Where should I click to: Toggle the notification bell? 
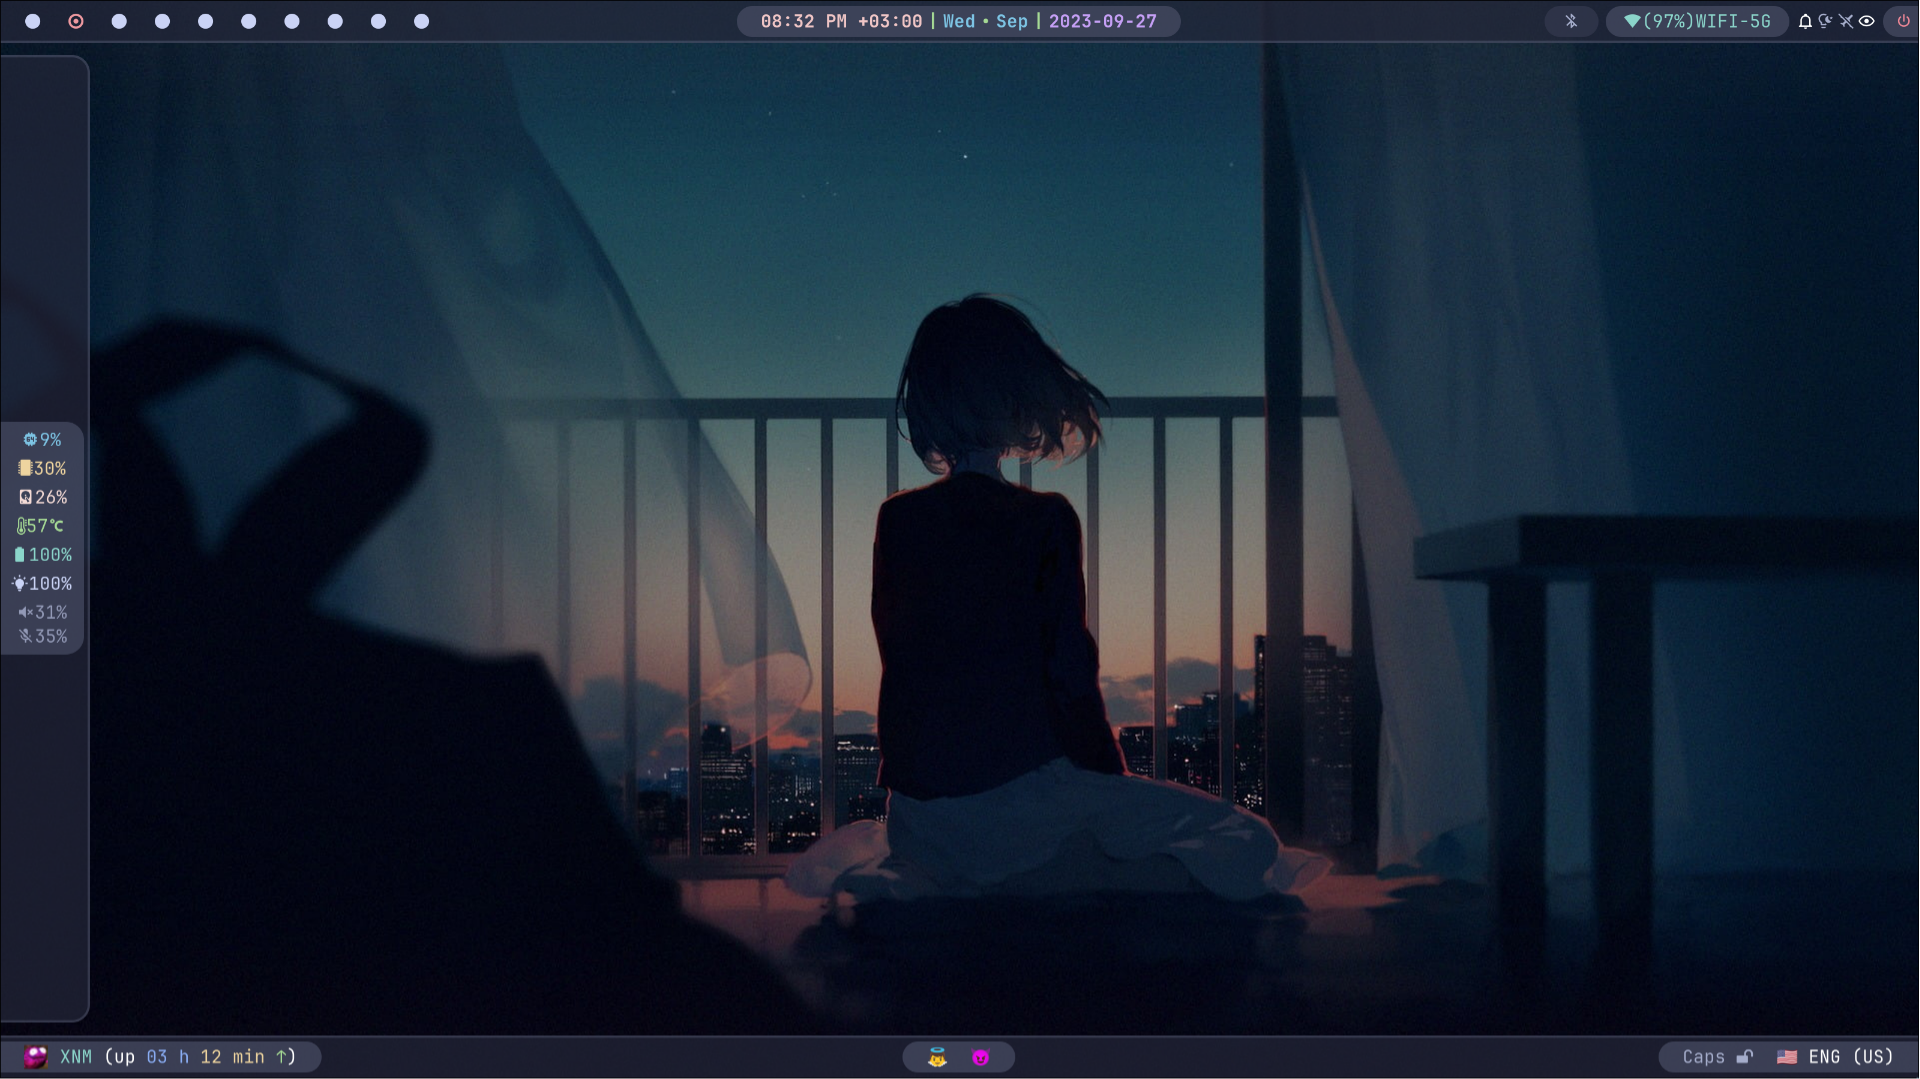pos(1805,21)
